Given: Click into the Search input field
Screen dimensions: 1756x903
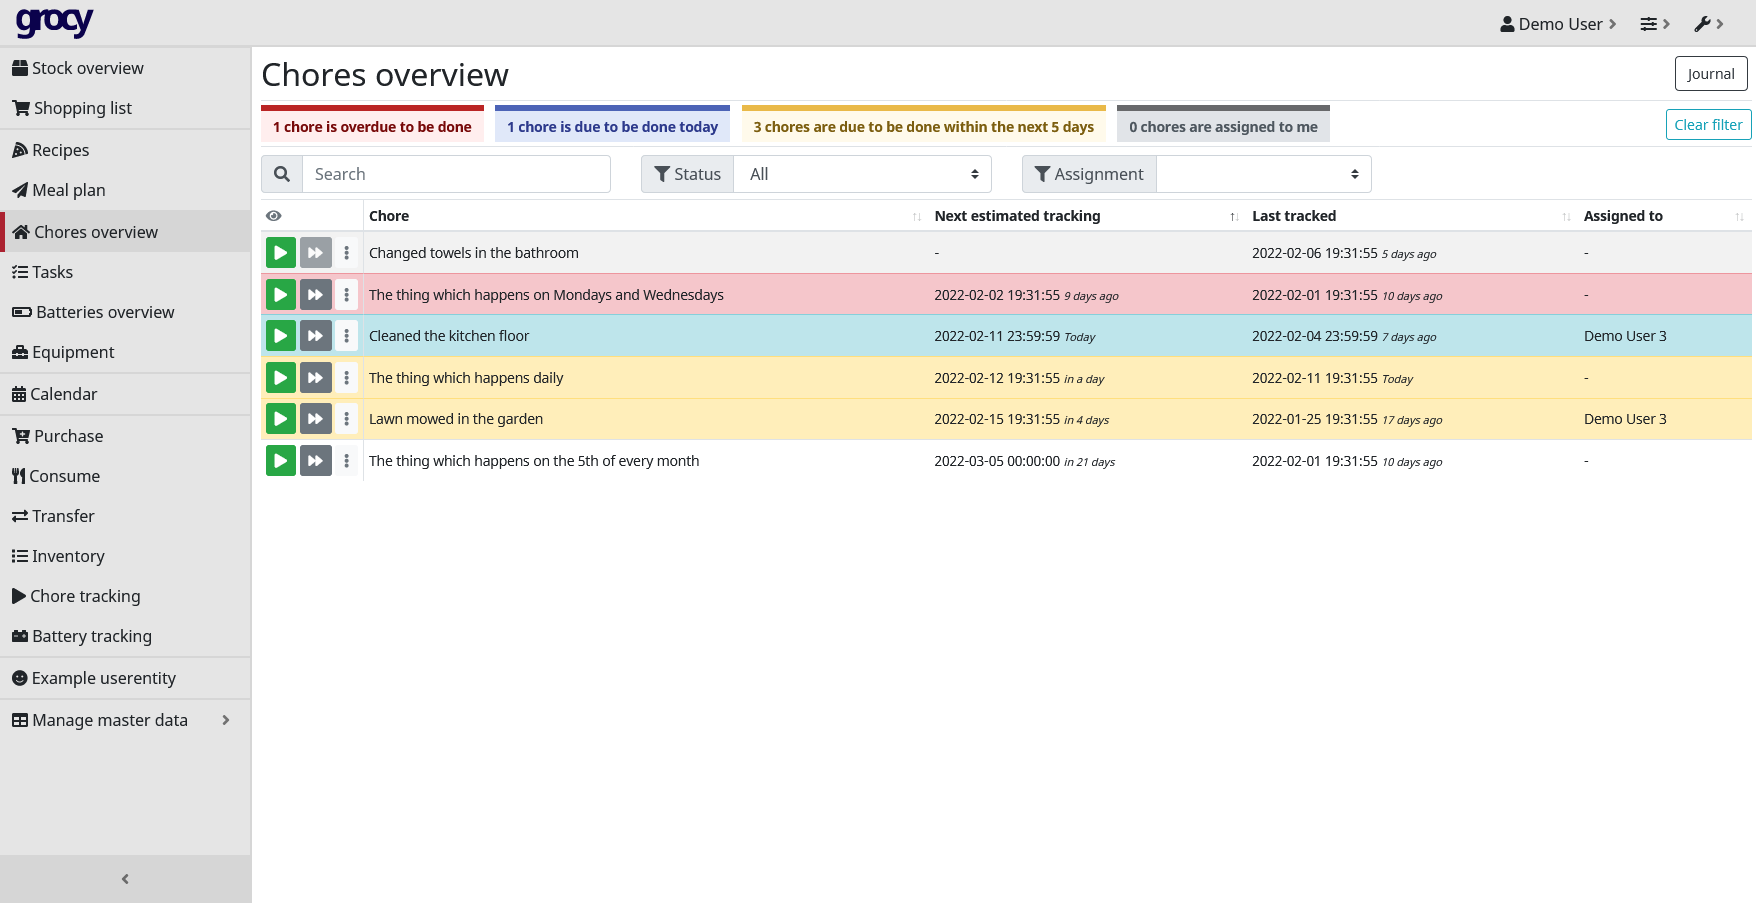Looking at the screenshot, I should 456,174.
